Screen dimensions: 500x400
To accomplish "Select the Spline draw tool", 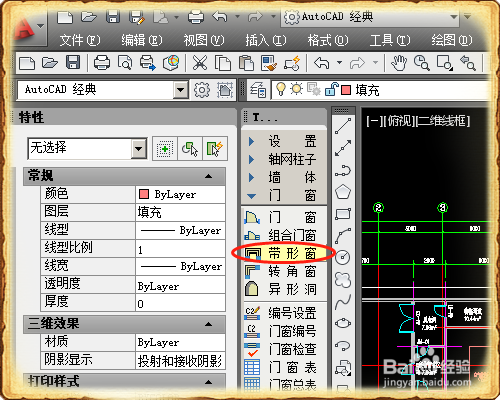I will click(343, 302).
